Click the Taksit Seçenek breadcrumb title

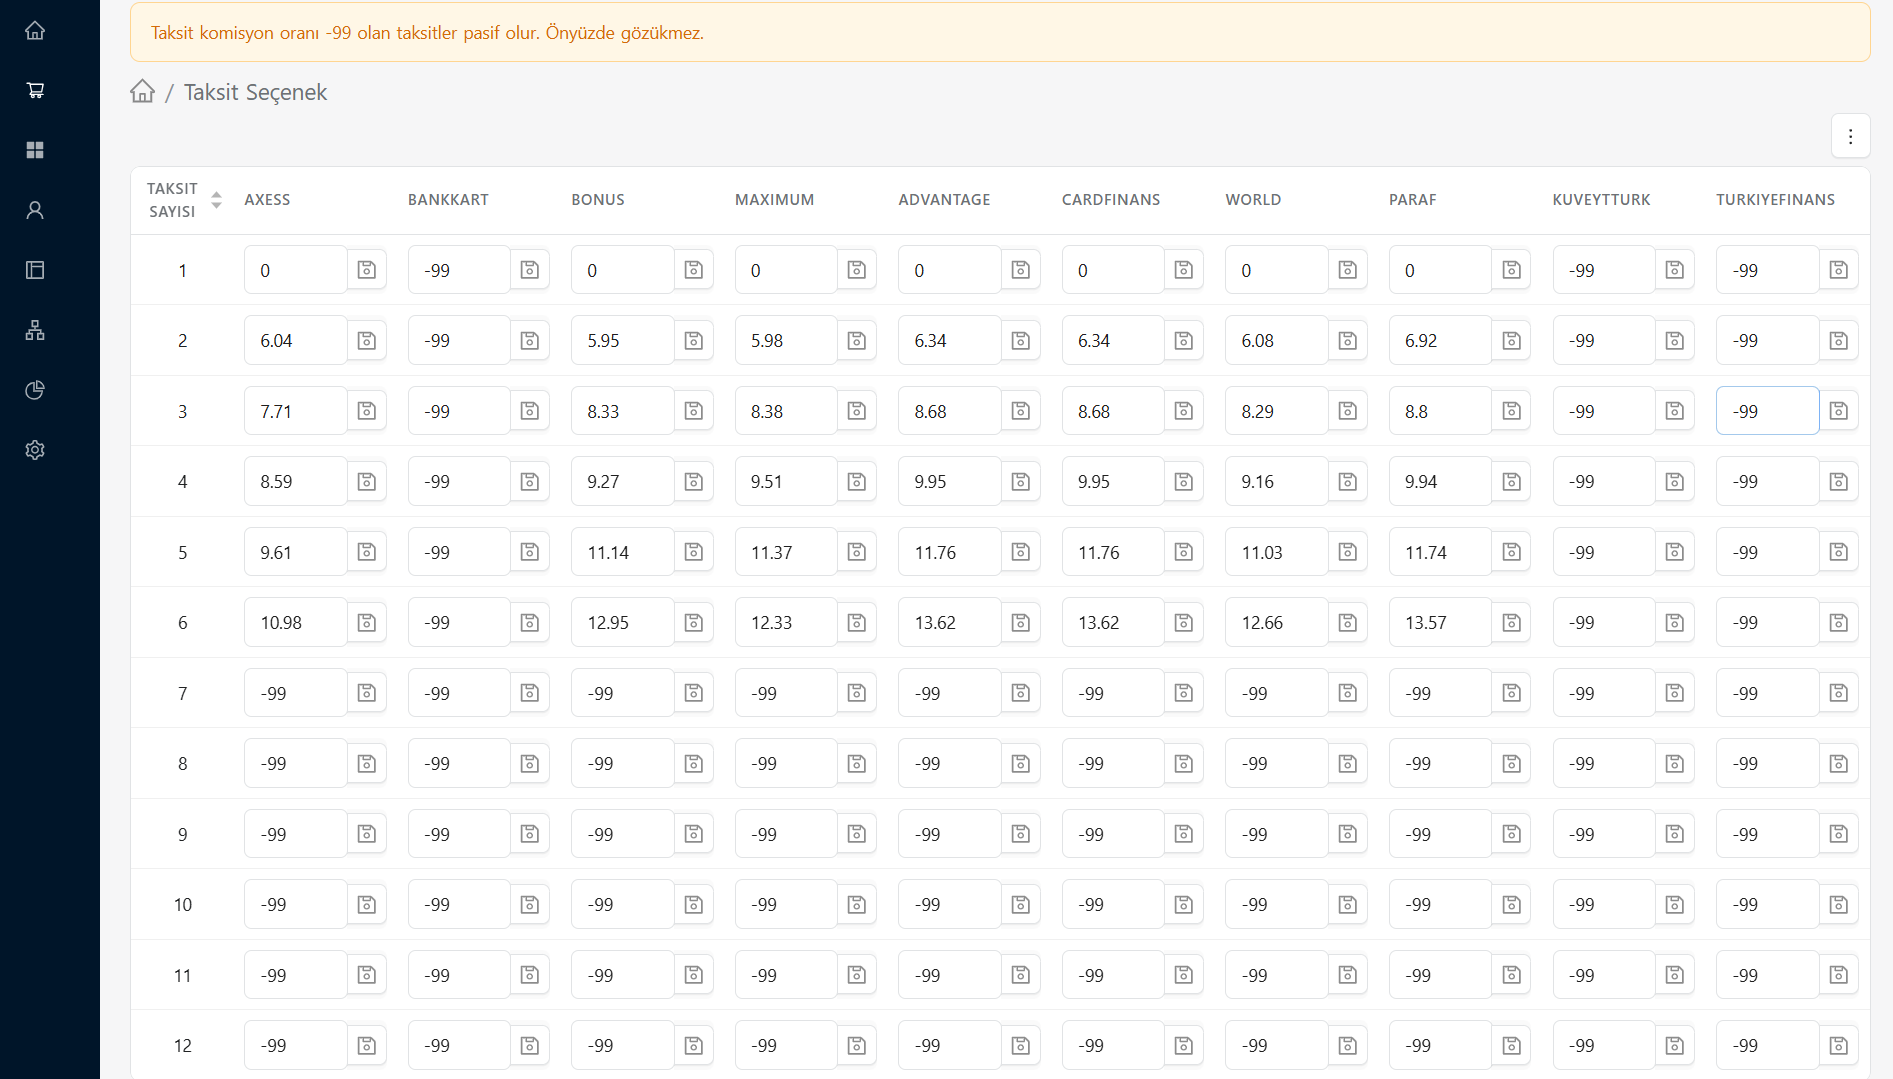coord(255,92)
